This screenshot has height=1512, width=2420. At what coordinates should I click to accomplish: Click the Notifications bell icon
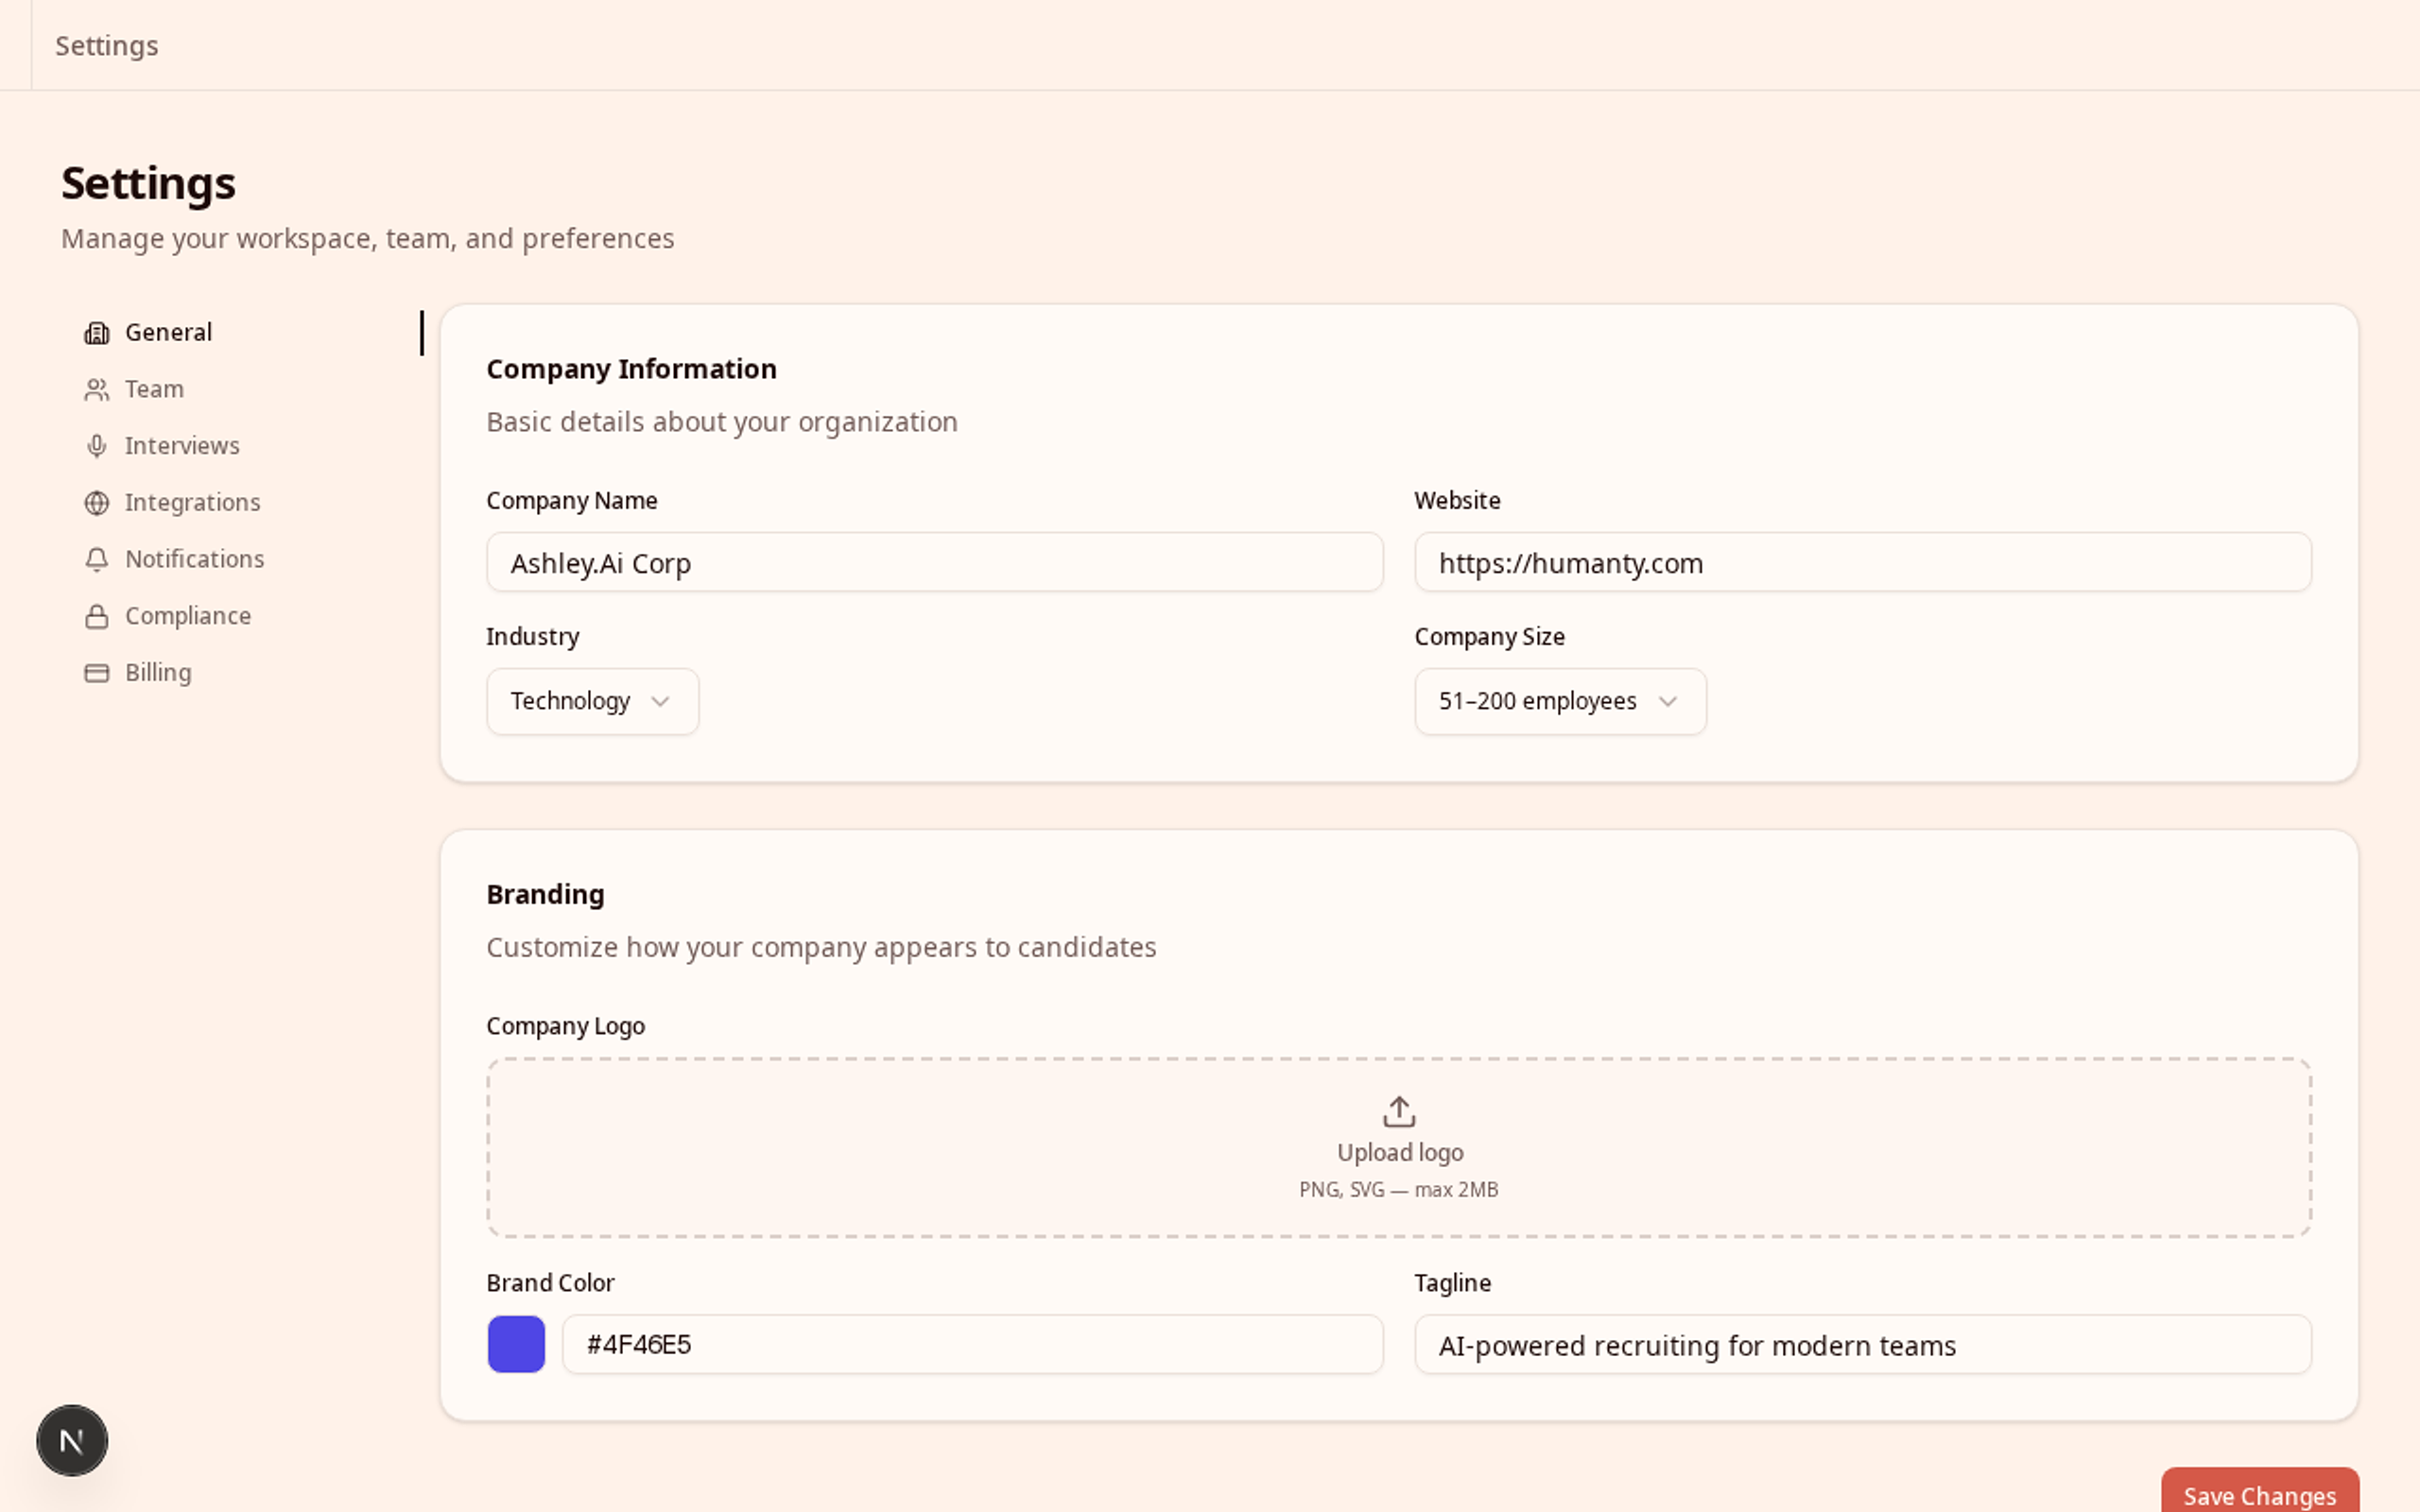pyautogui.click(x=96, y=560)
